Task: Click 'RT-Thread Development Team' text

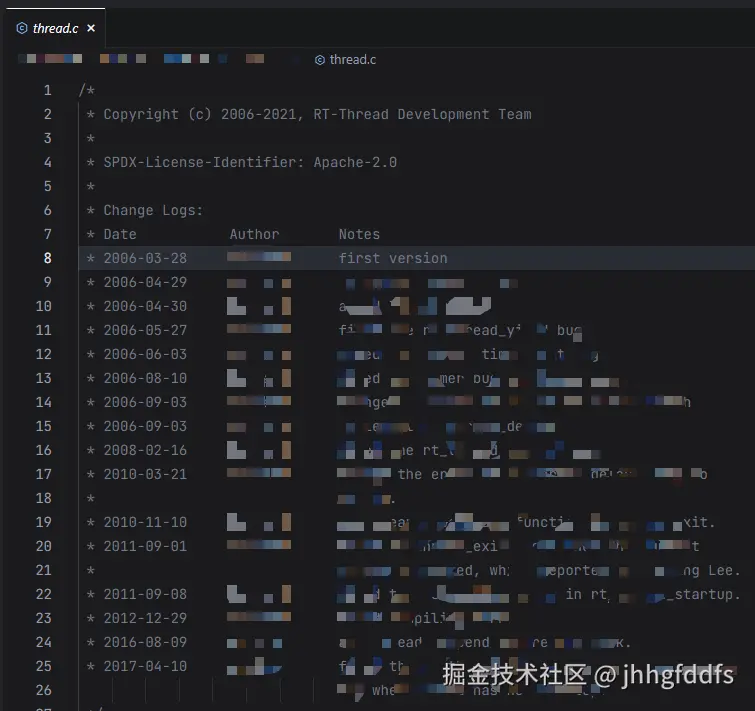Action: point(422,115)
